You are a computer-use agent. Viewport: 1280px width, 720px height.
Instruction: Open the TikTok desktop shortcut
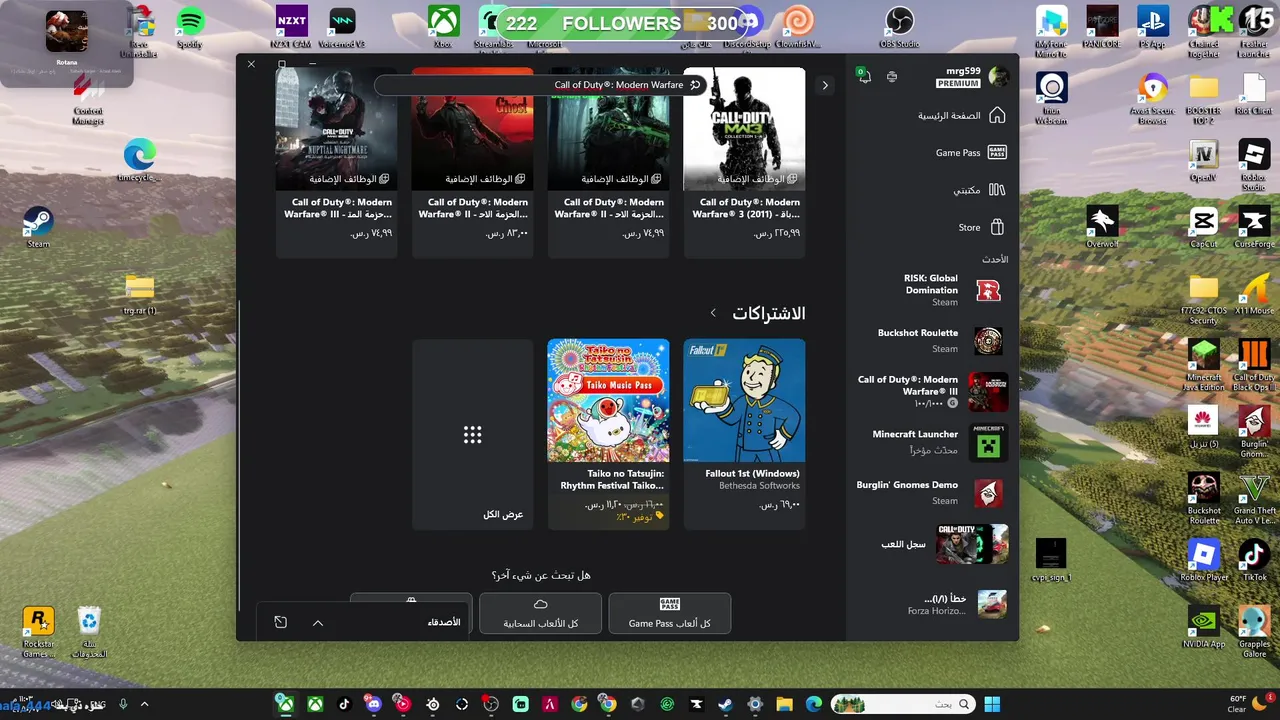pyautogui.click(x=1254, y=560)
